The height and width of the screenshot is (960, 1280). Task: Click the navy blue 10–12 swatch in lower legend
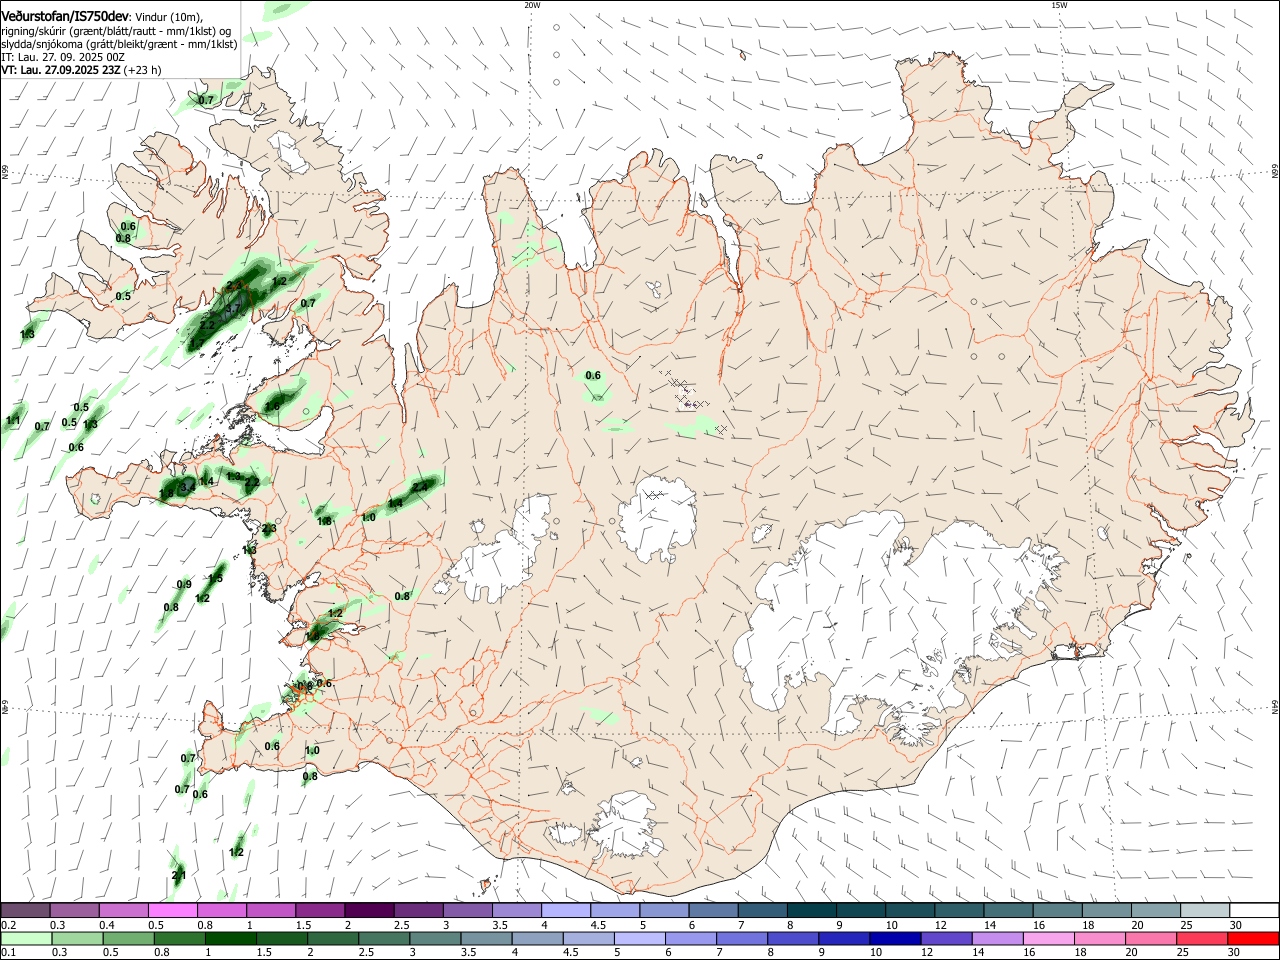(897, 938)
